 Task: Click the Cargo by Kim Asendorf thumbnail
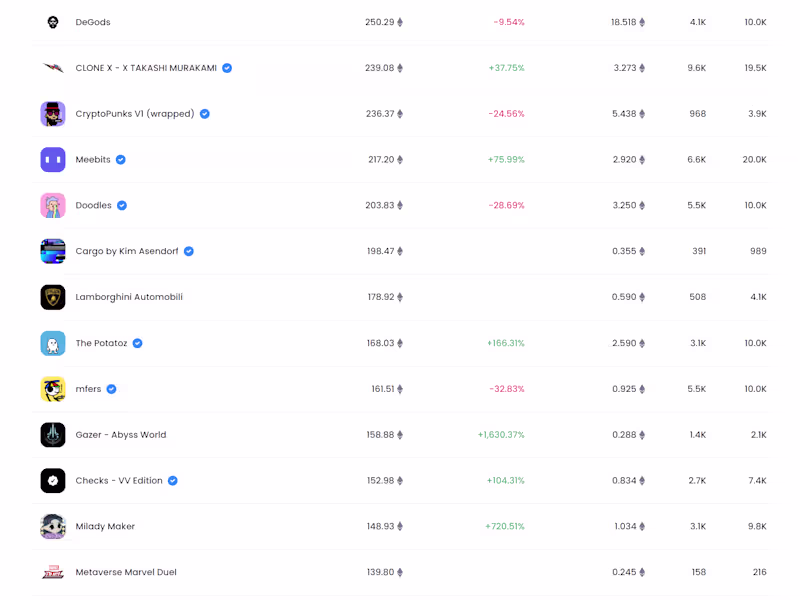click(x=53, y=251)
